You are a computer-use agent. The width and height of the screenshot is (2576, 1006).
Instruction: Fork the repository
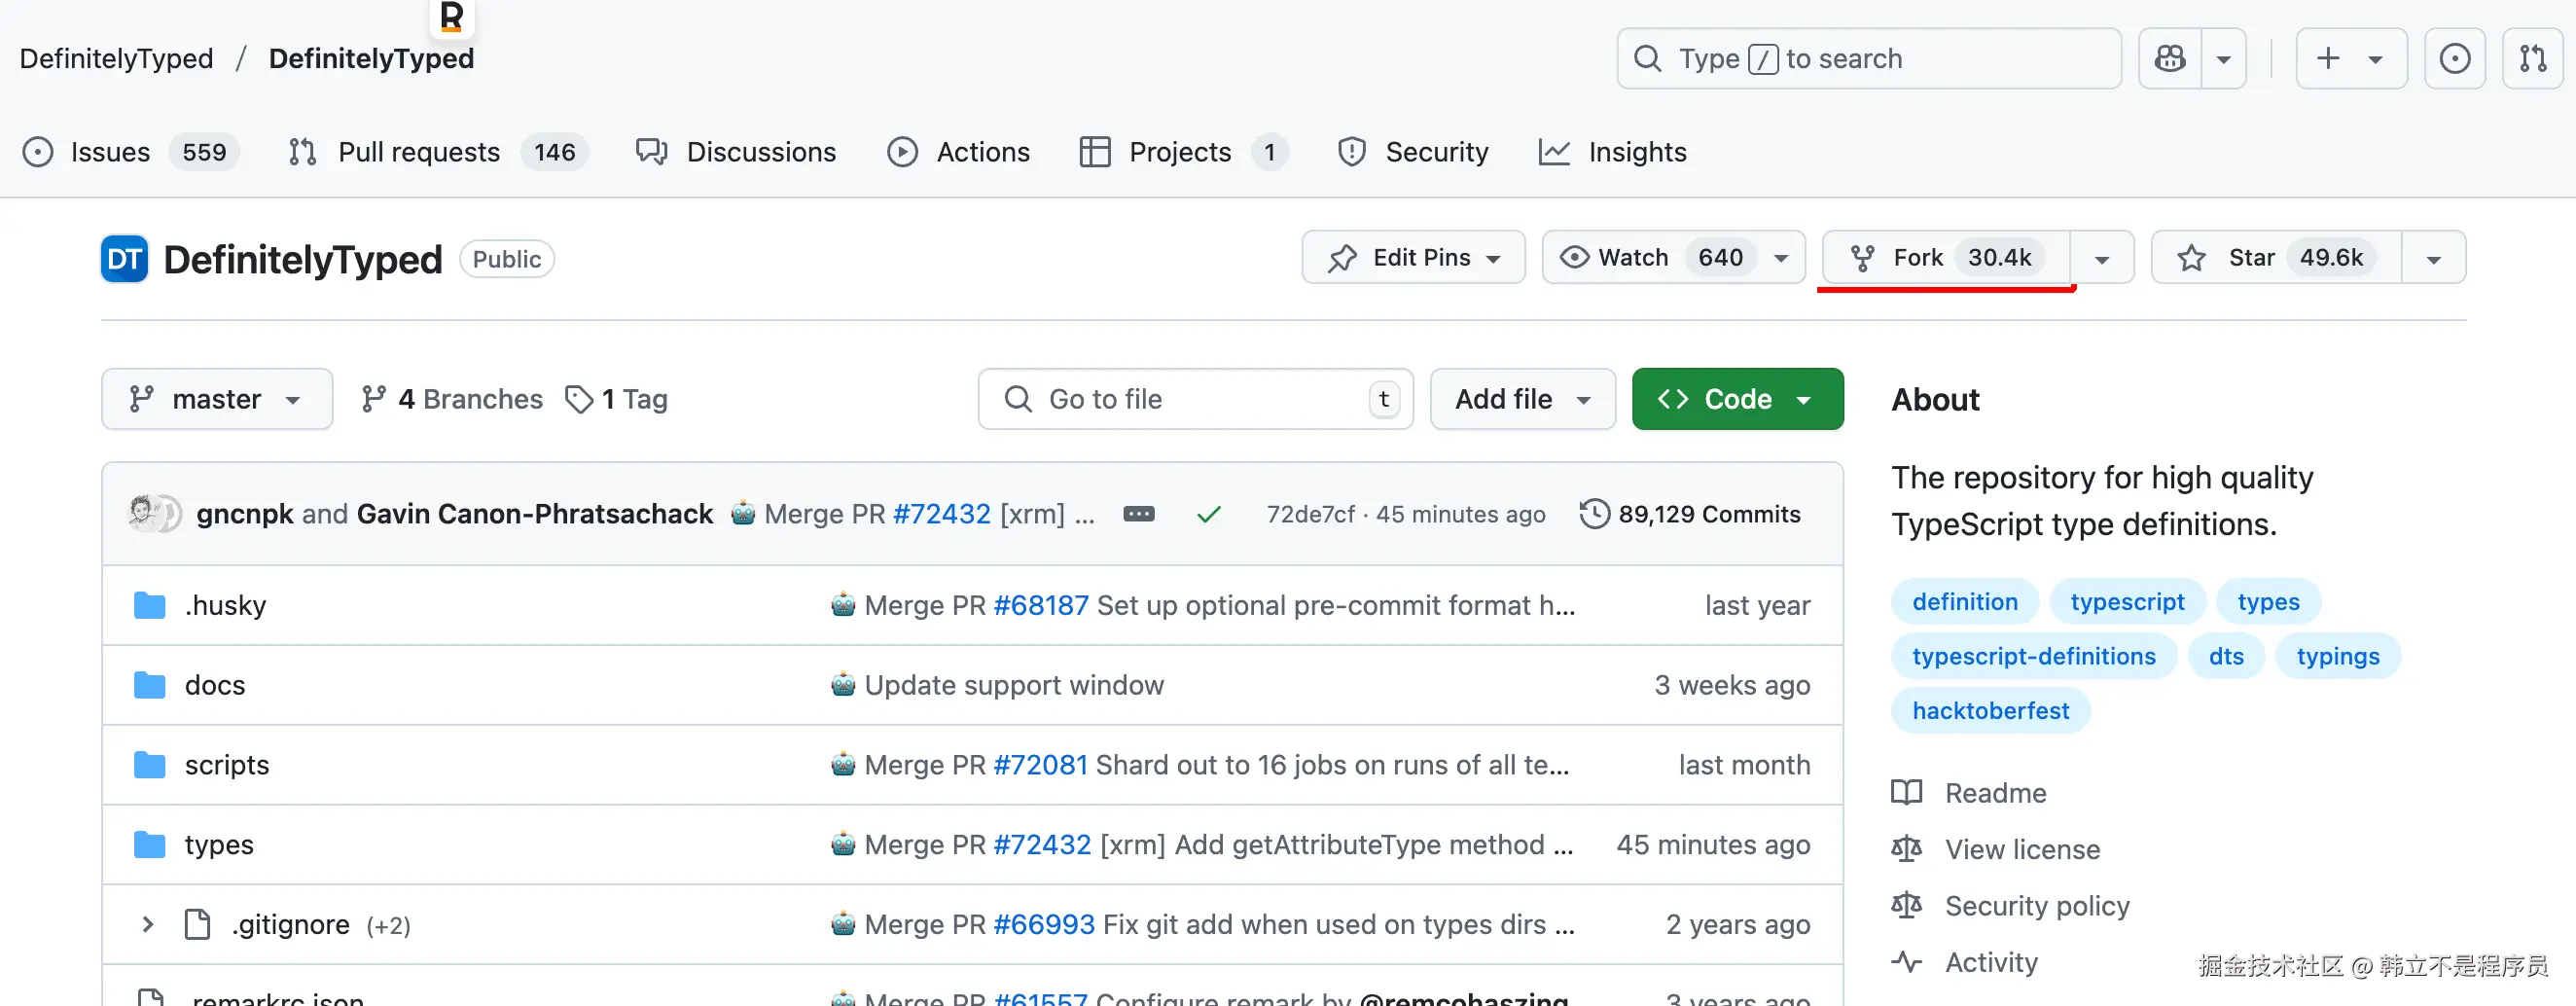[x=1946, y=258]
